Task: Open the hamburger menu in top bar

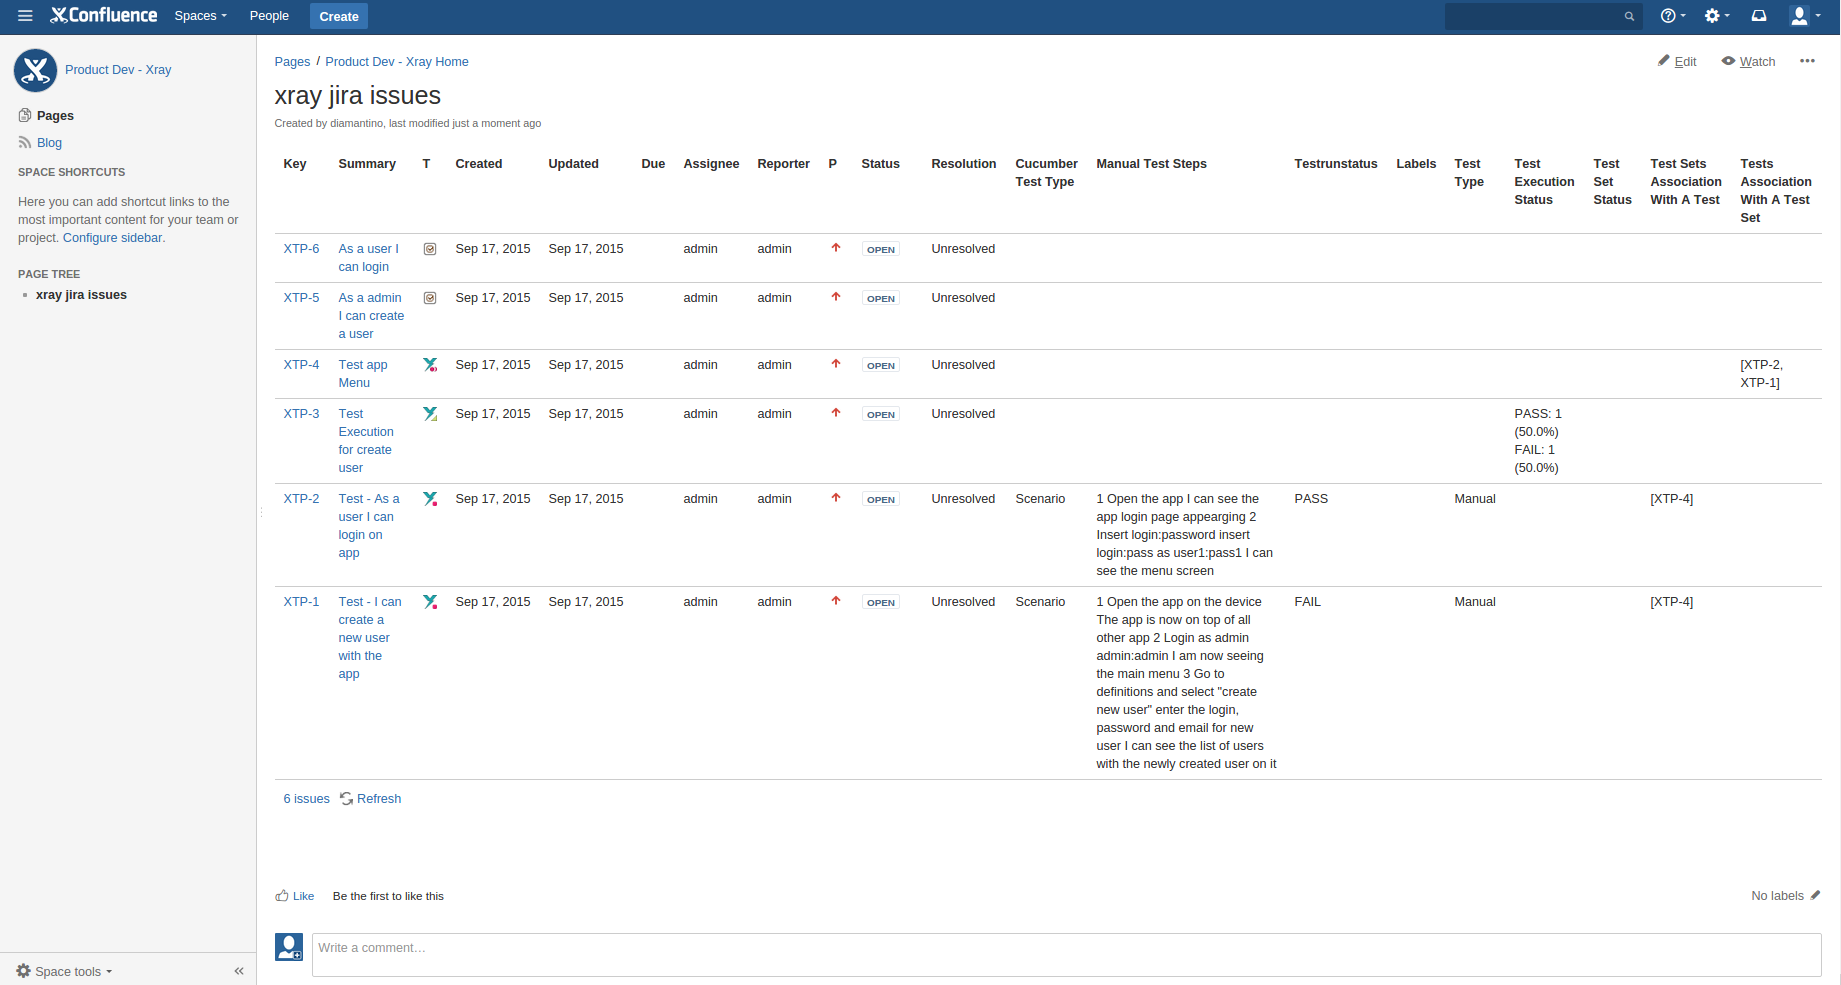Action: tap(25, 16)
